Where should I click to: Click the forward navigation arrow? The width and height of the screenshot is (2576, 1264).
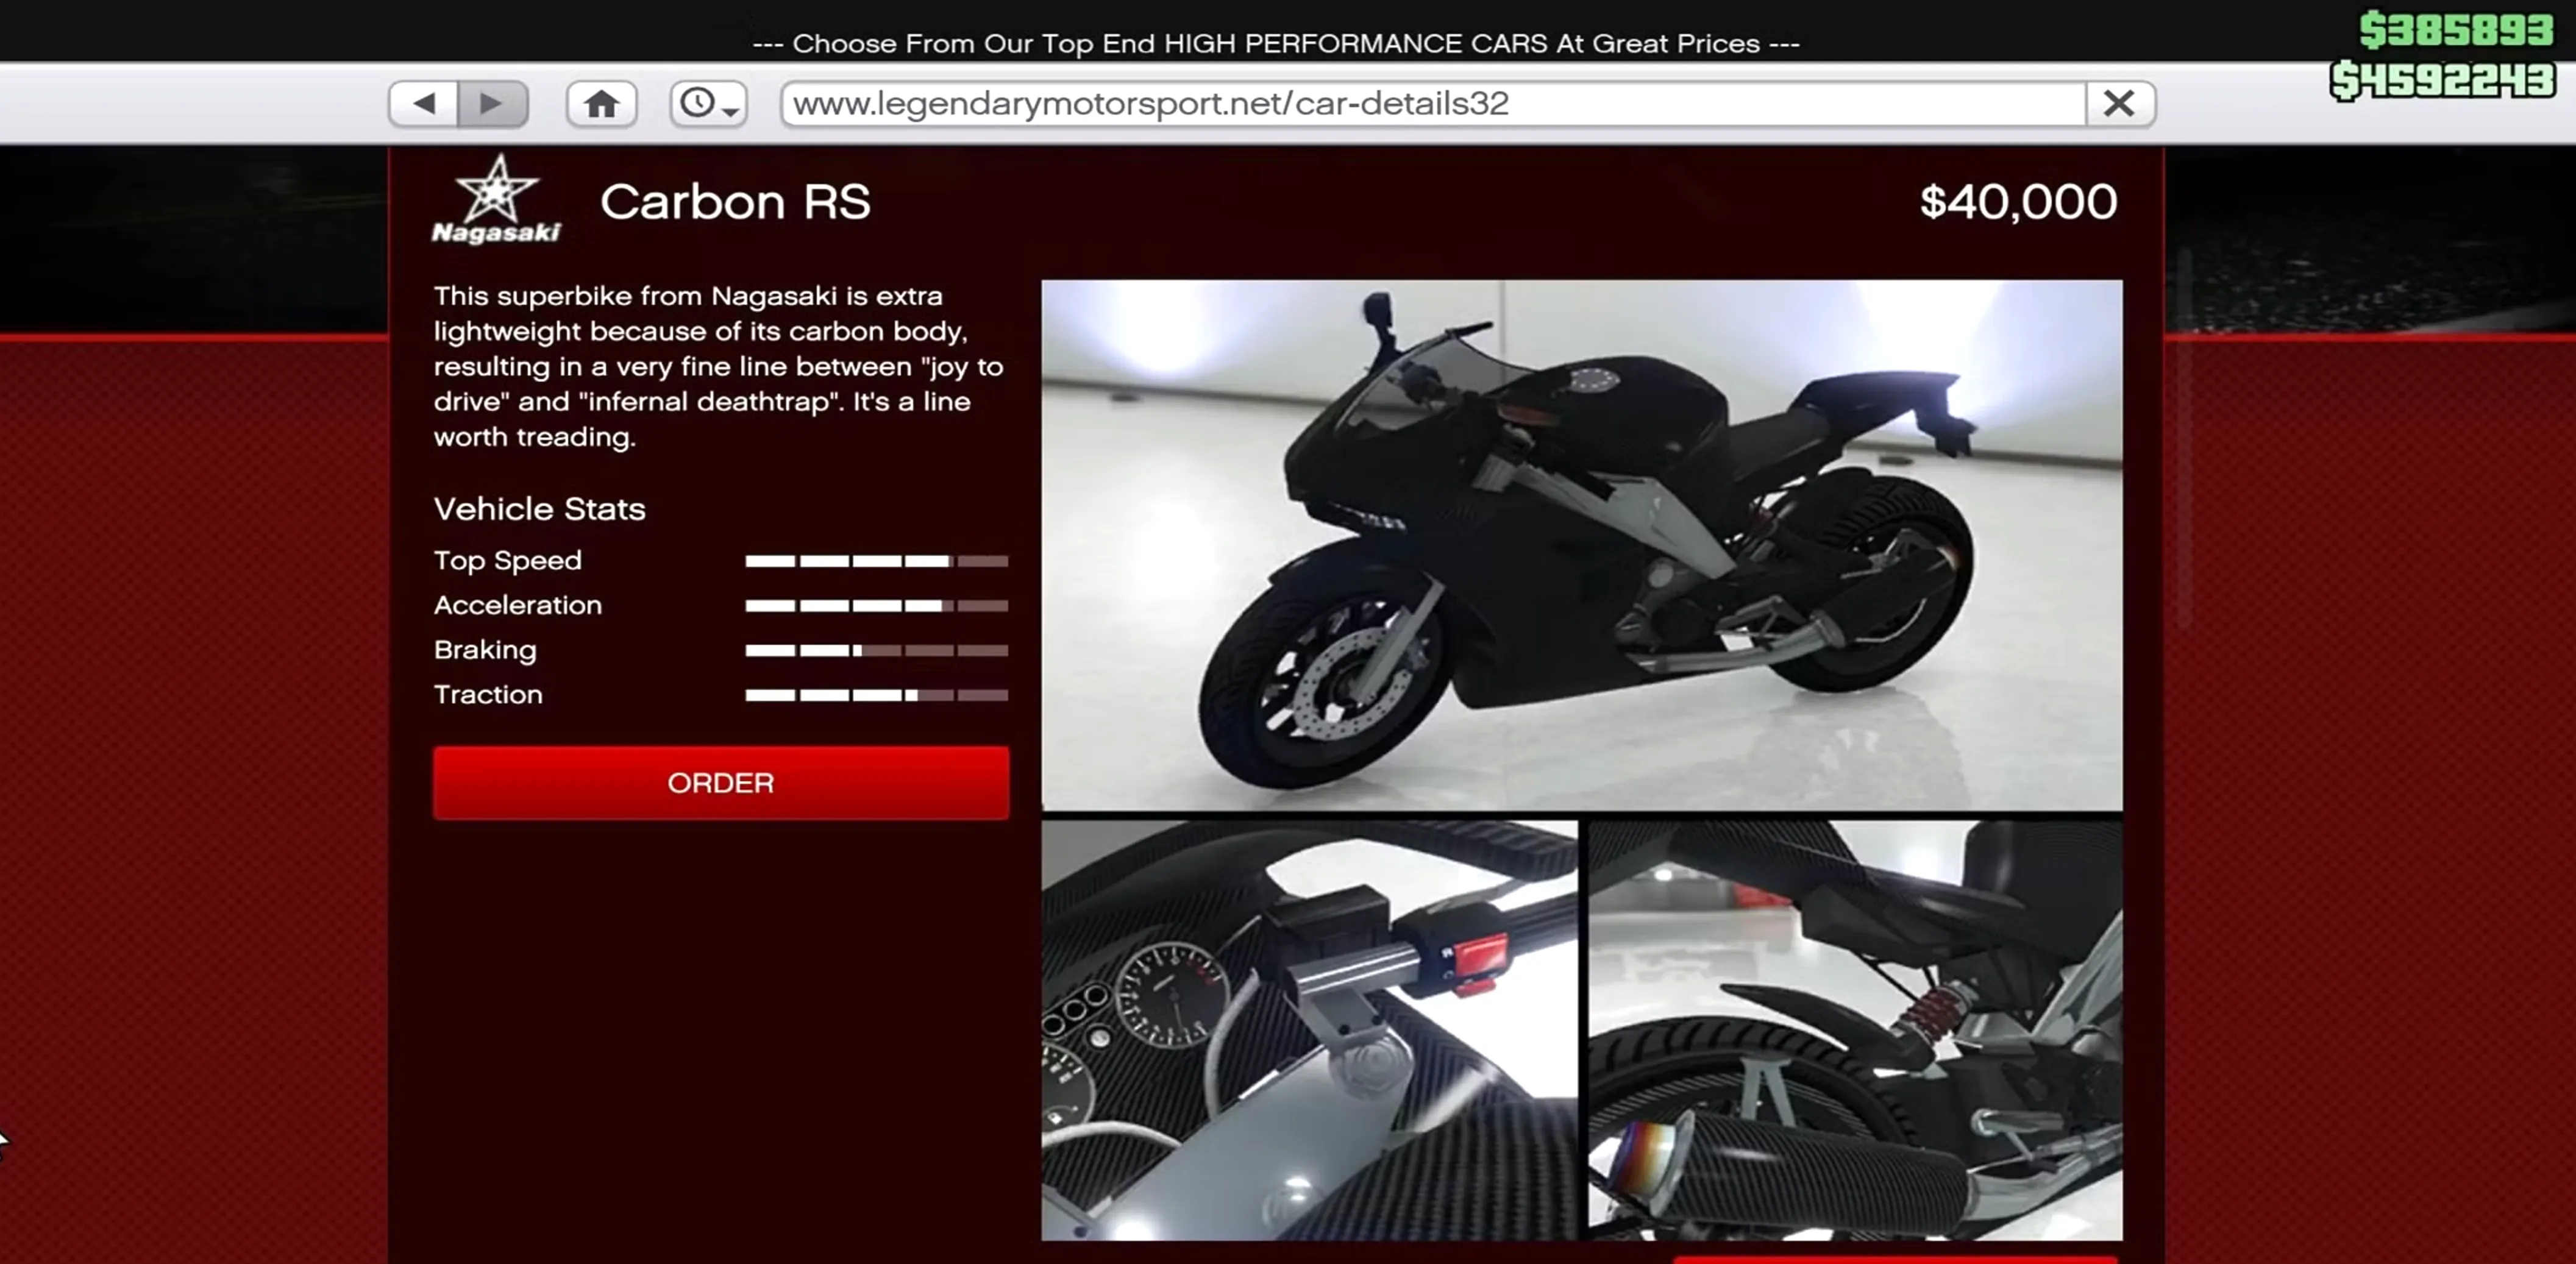point(492,103)
